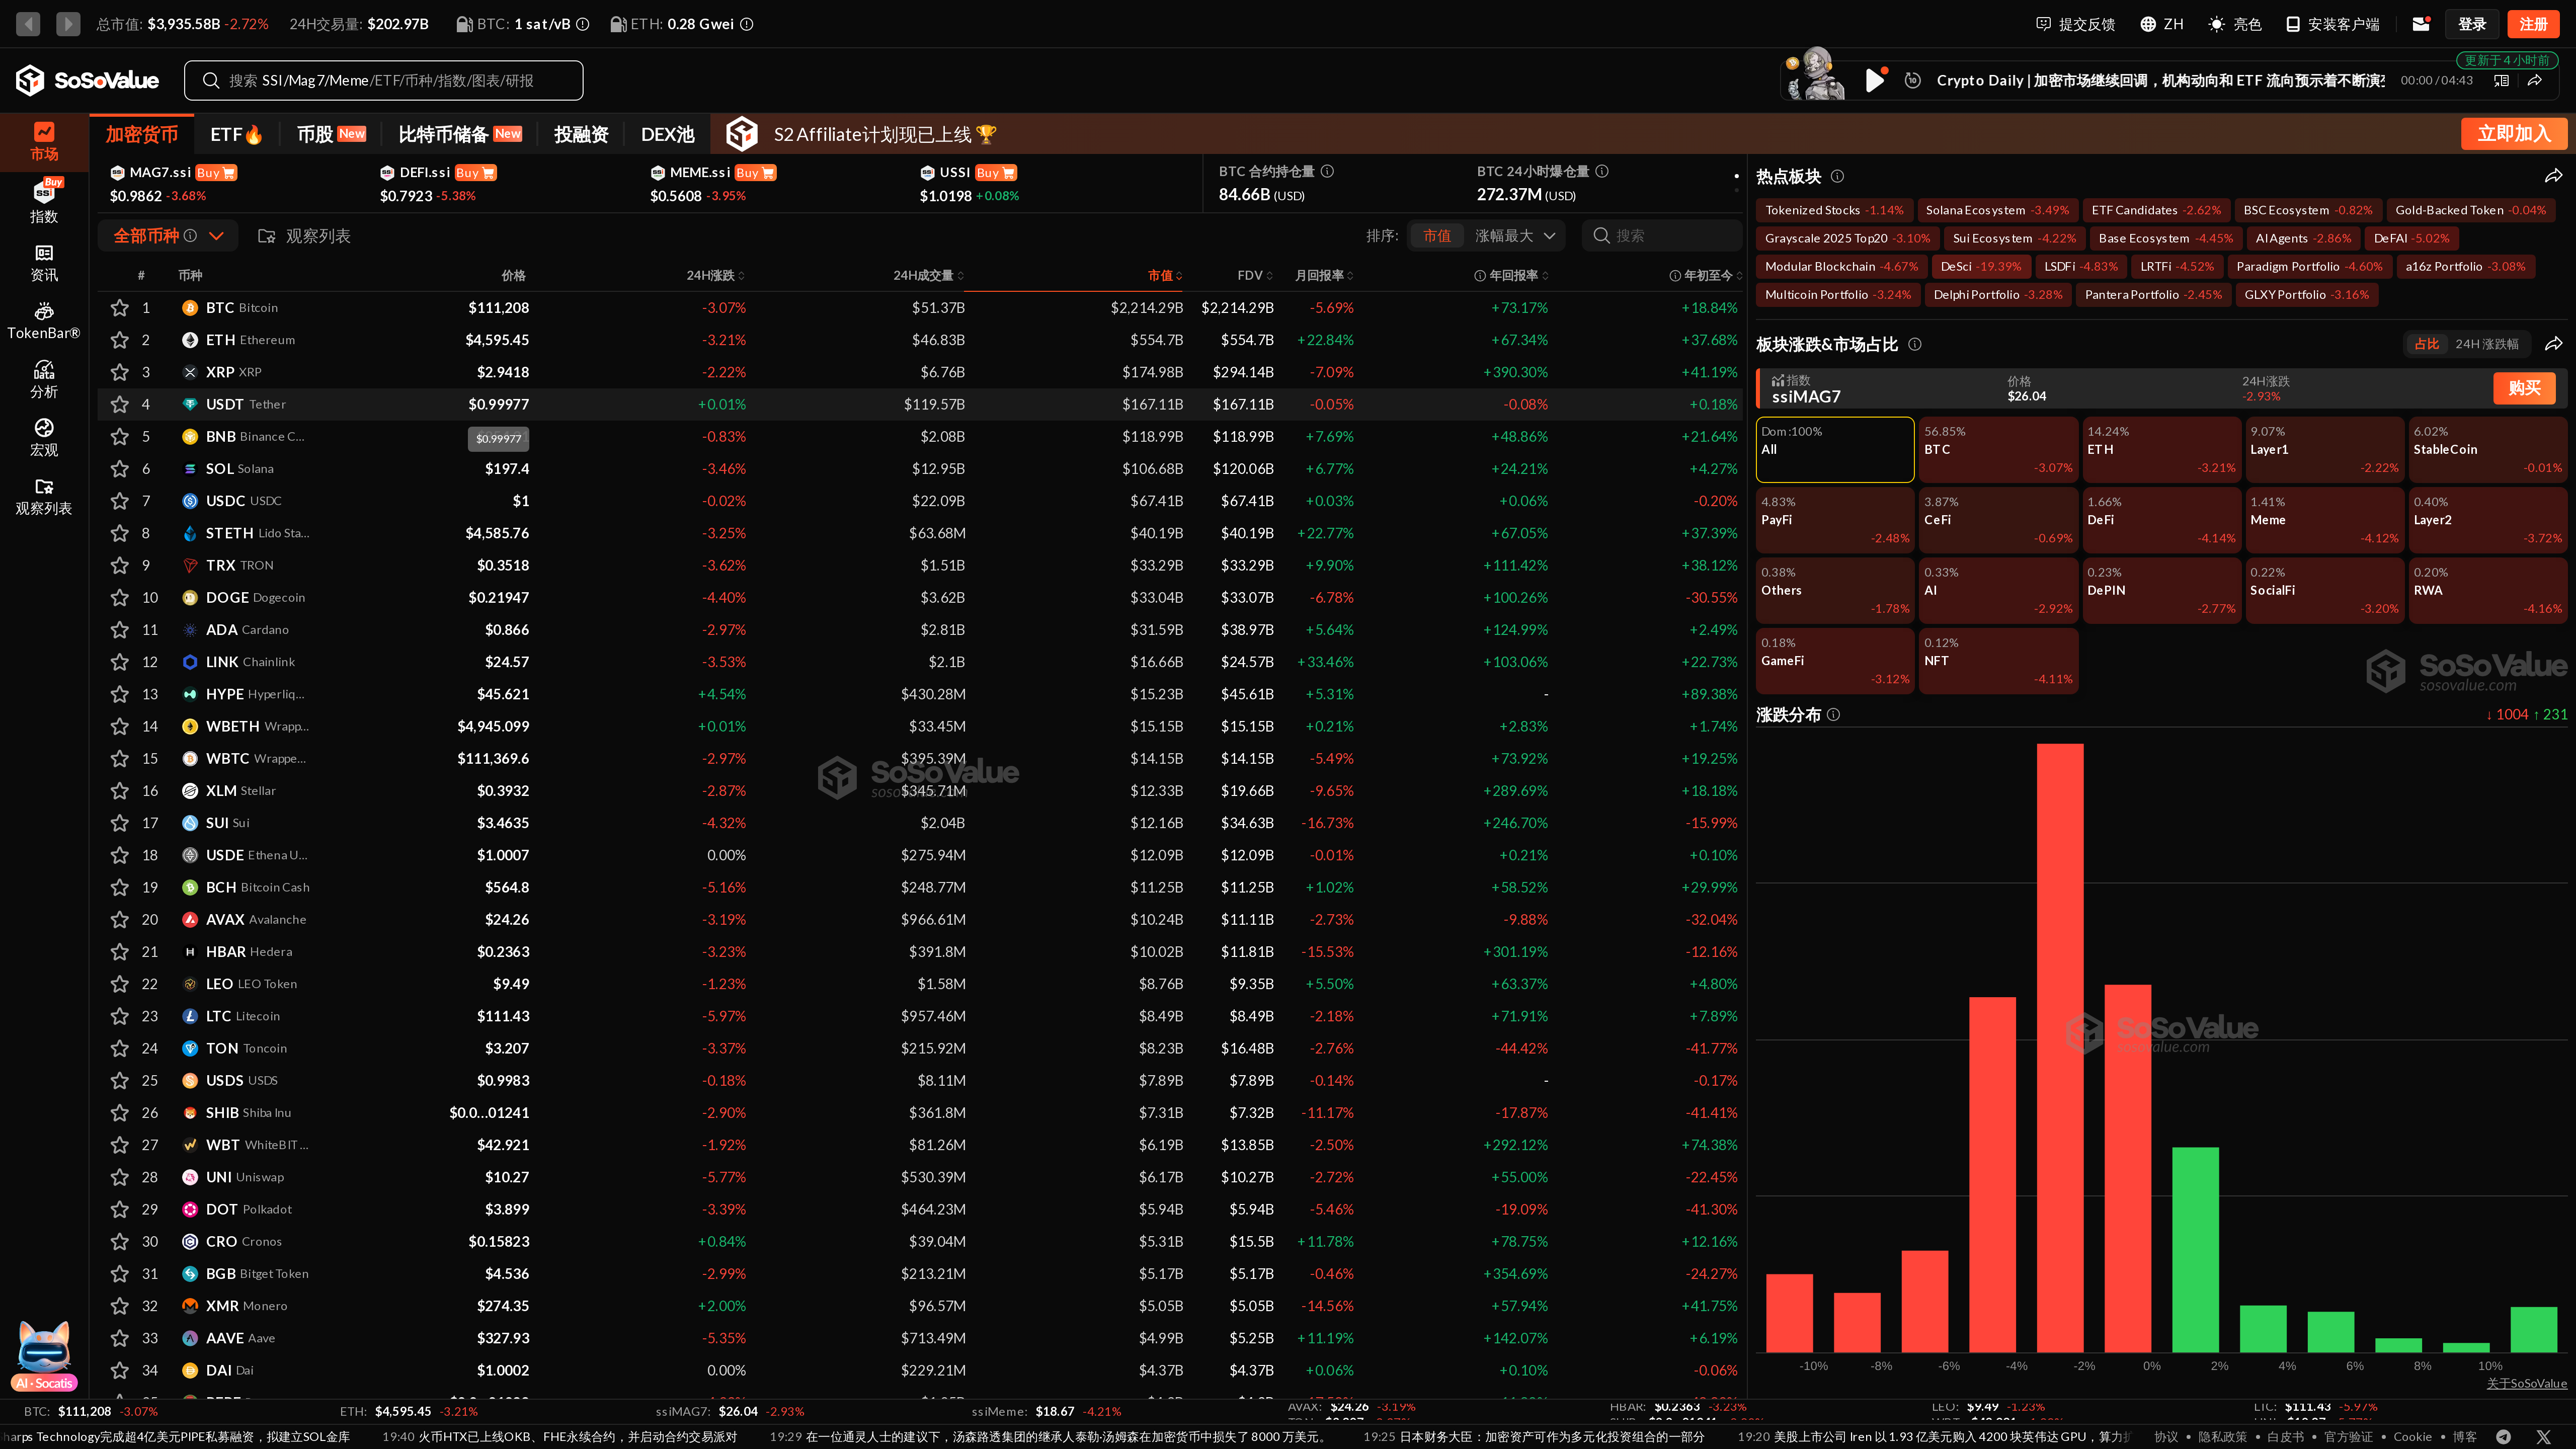Star BTC Bitcoin to watchlist
The width and height of the screenshot is (2576, 1449).
coord(120,307)
